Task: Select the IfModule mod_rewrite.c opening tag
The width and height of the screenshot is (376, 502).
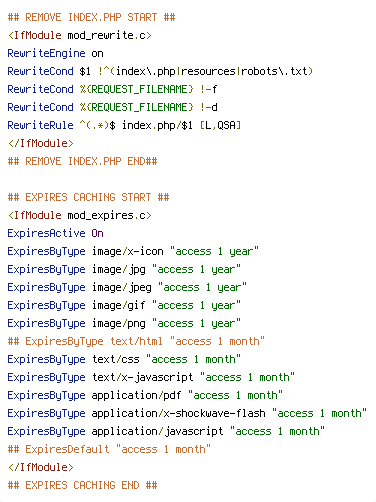Action: [80, 35]
